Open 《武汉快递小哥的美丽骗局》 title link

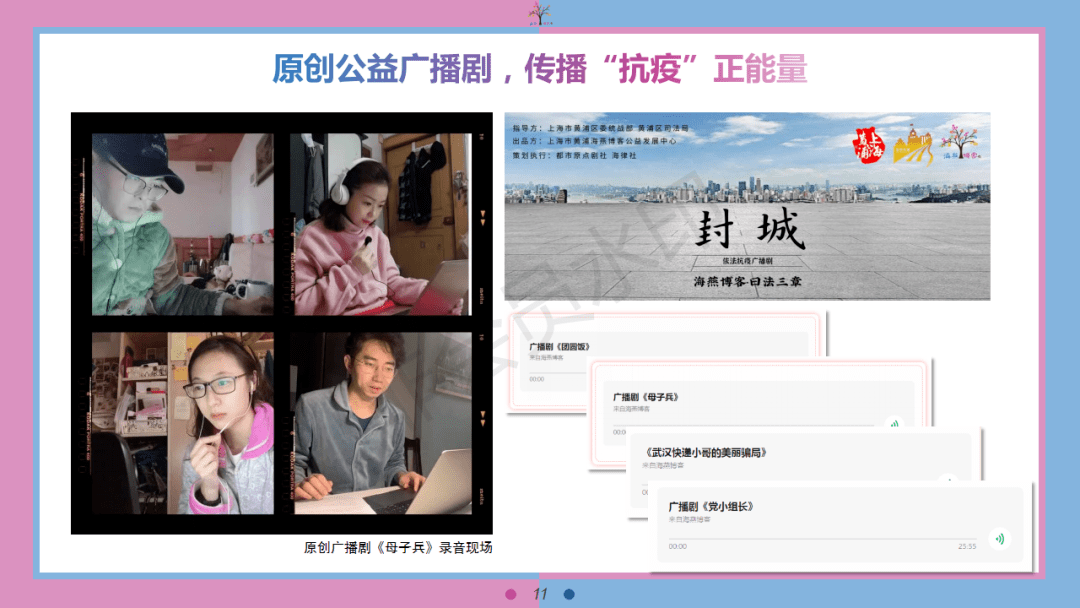pyautogui.click(x=707, y=451)
